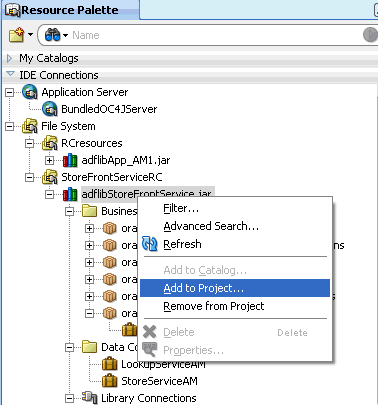
Task: Select Filter in the context menu
Action: (181, 209)
